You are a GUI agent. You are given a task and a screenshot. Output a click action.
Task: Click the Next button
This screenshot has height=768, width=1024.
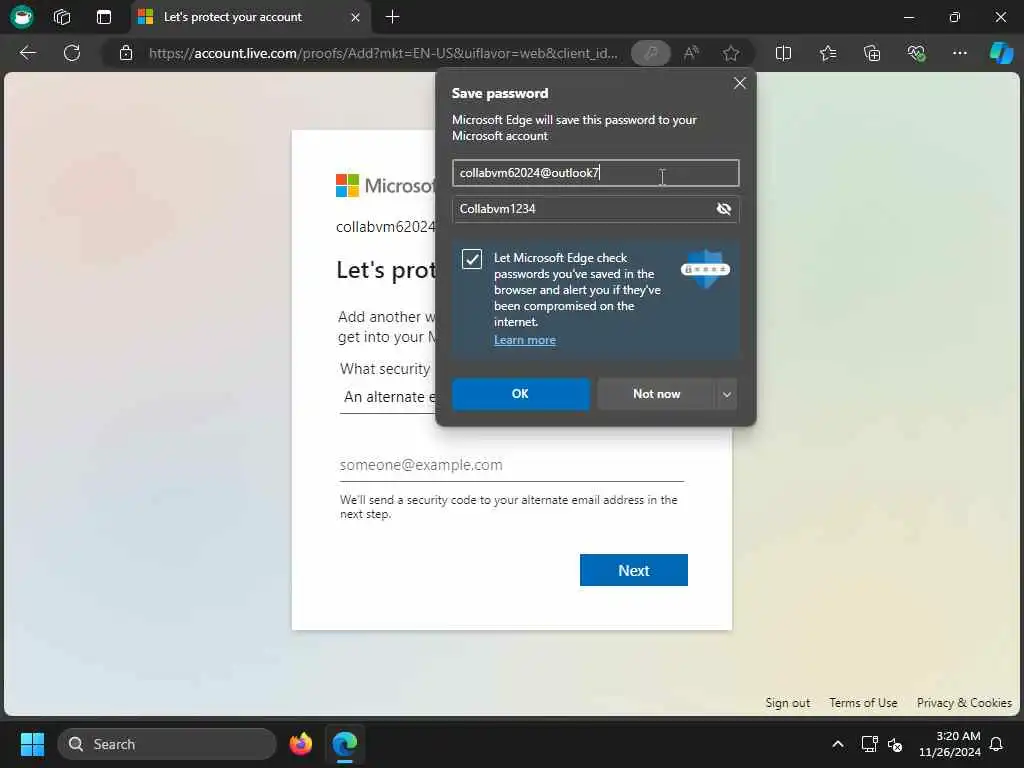(x=633, y=570)
